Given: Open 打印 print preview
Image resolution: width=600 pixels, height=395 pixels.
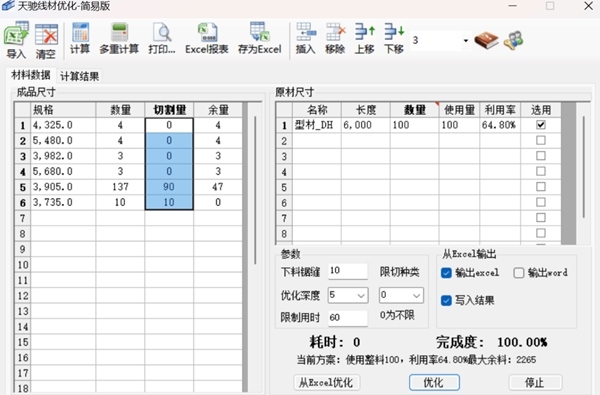Looking at the screenshot, I should coord(162,38).
